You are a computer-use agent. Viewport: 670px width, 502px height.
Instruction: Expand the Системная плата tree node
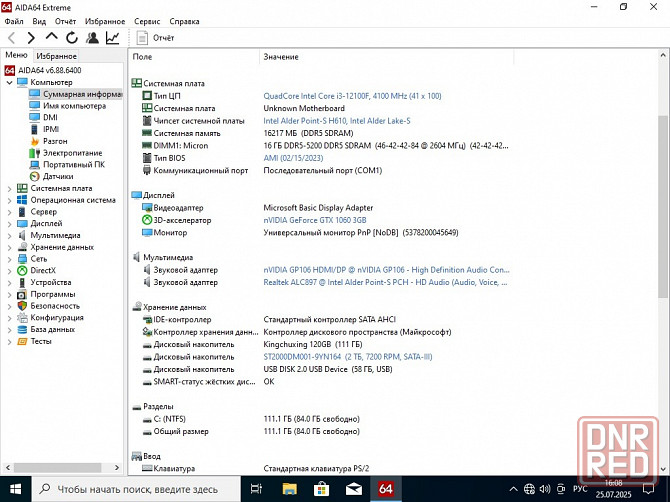pos(9,188)
